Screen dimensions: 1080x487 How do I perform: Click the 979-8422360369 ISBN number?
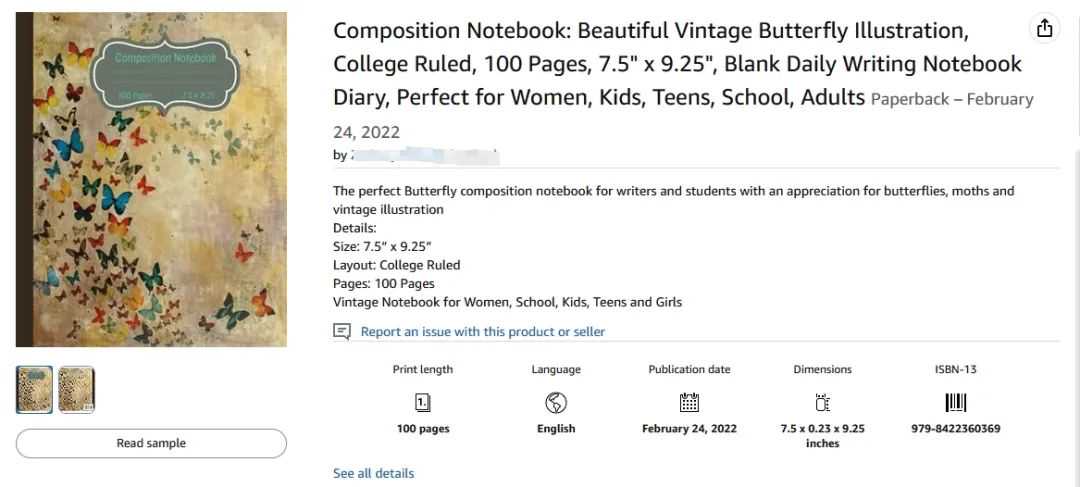tap(955, 429)
